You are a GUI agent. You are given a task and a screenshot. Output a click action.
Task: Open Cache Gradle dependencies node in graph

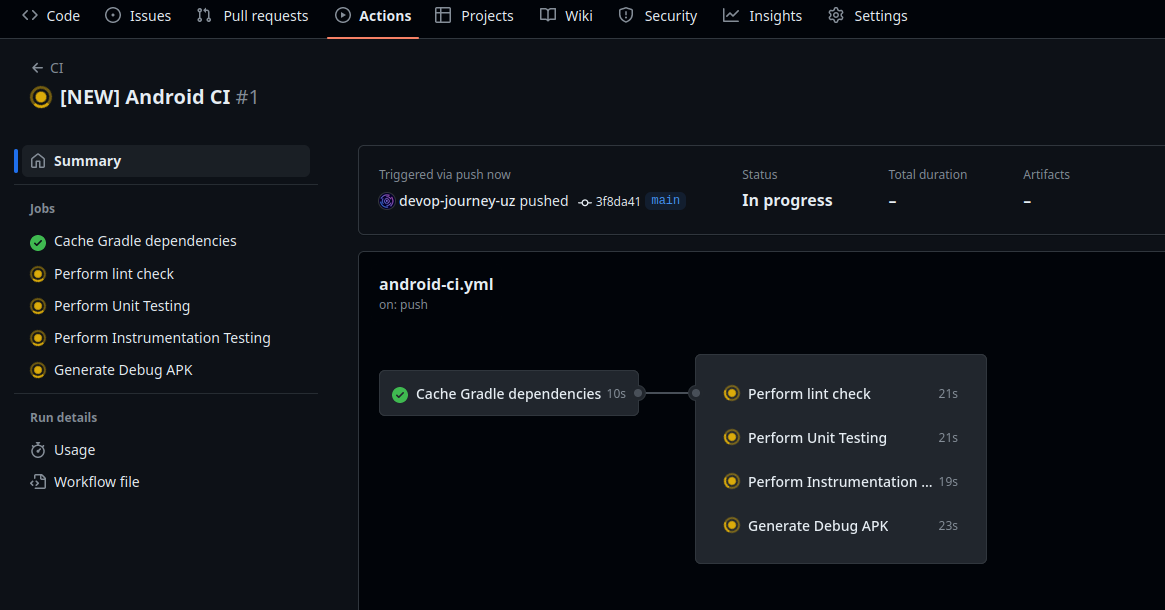[508, 394]
